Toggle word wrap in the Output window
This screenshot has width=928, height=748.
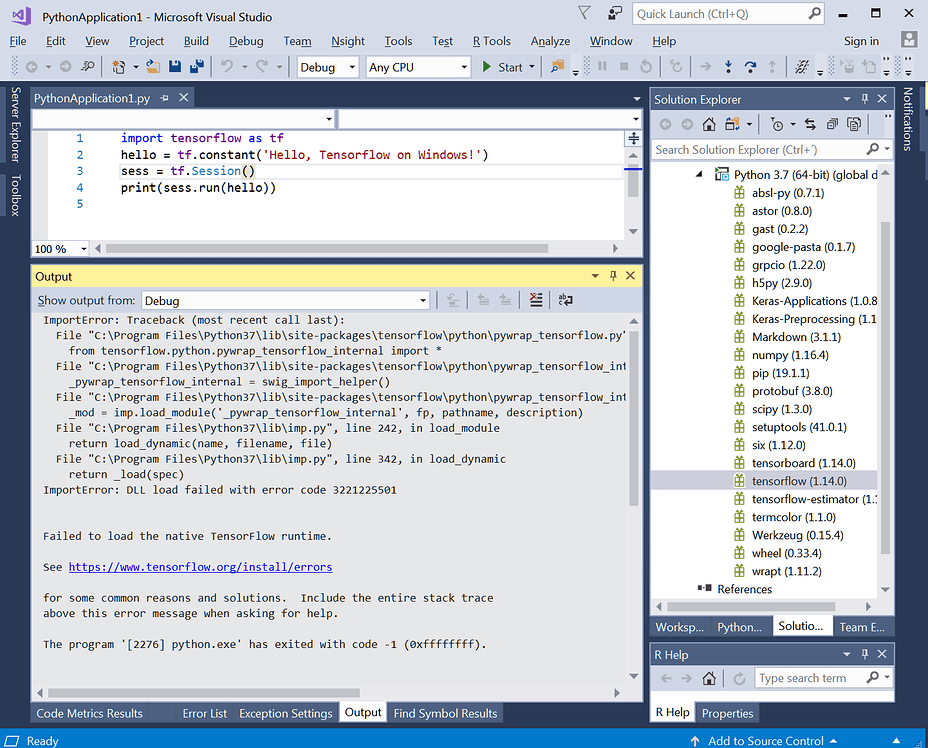(x=565, y=300)
